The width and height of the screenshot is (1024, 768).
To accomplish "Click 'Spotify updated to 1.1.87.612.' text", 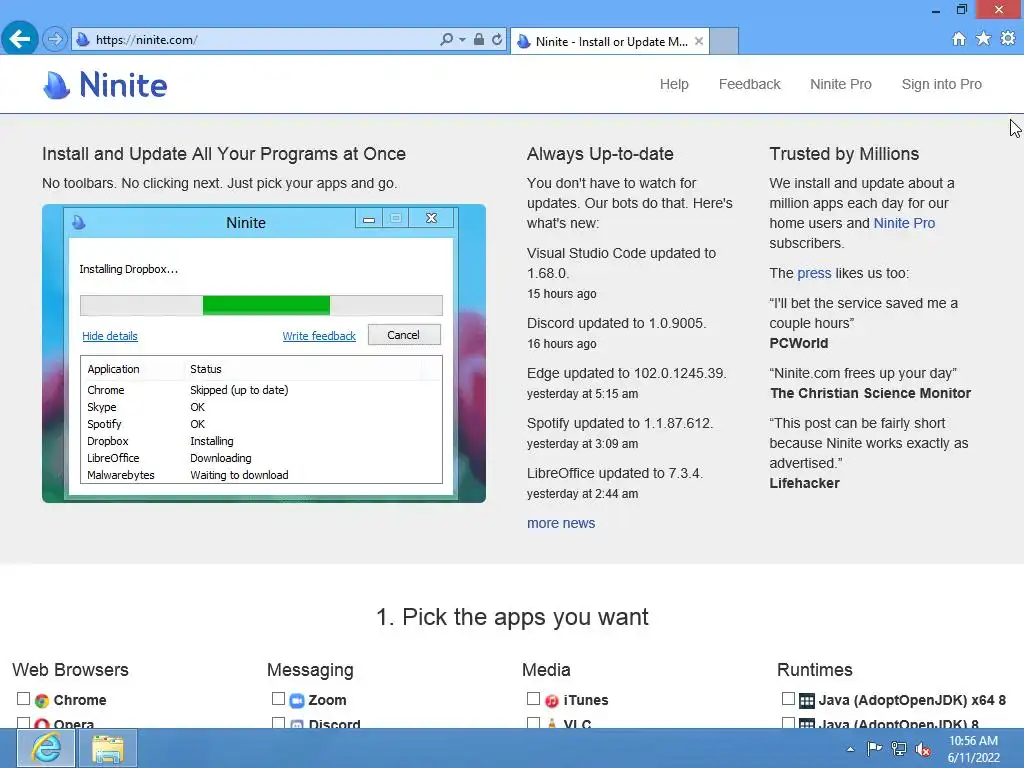I will (620, 423).
